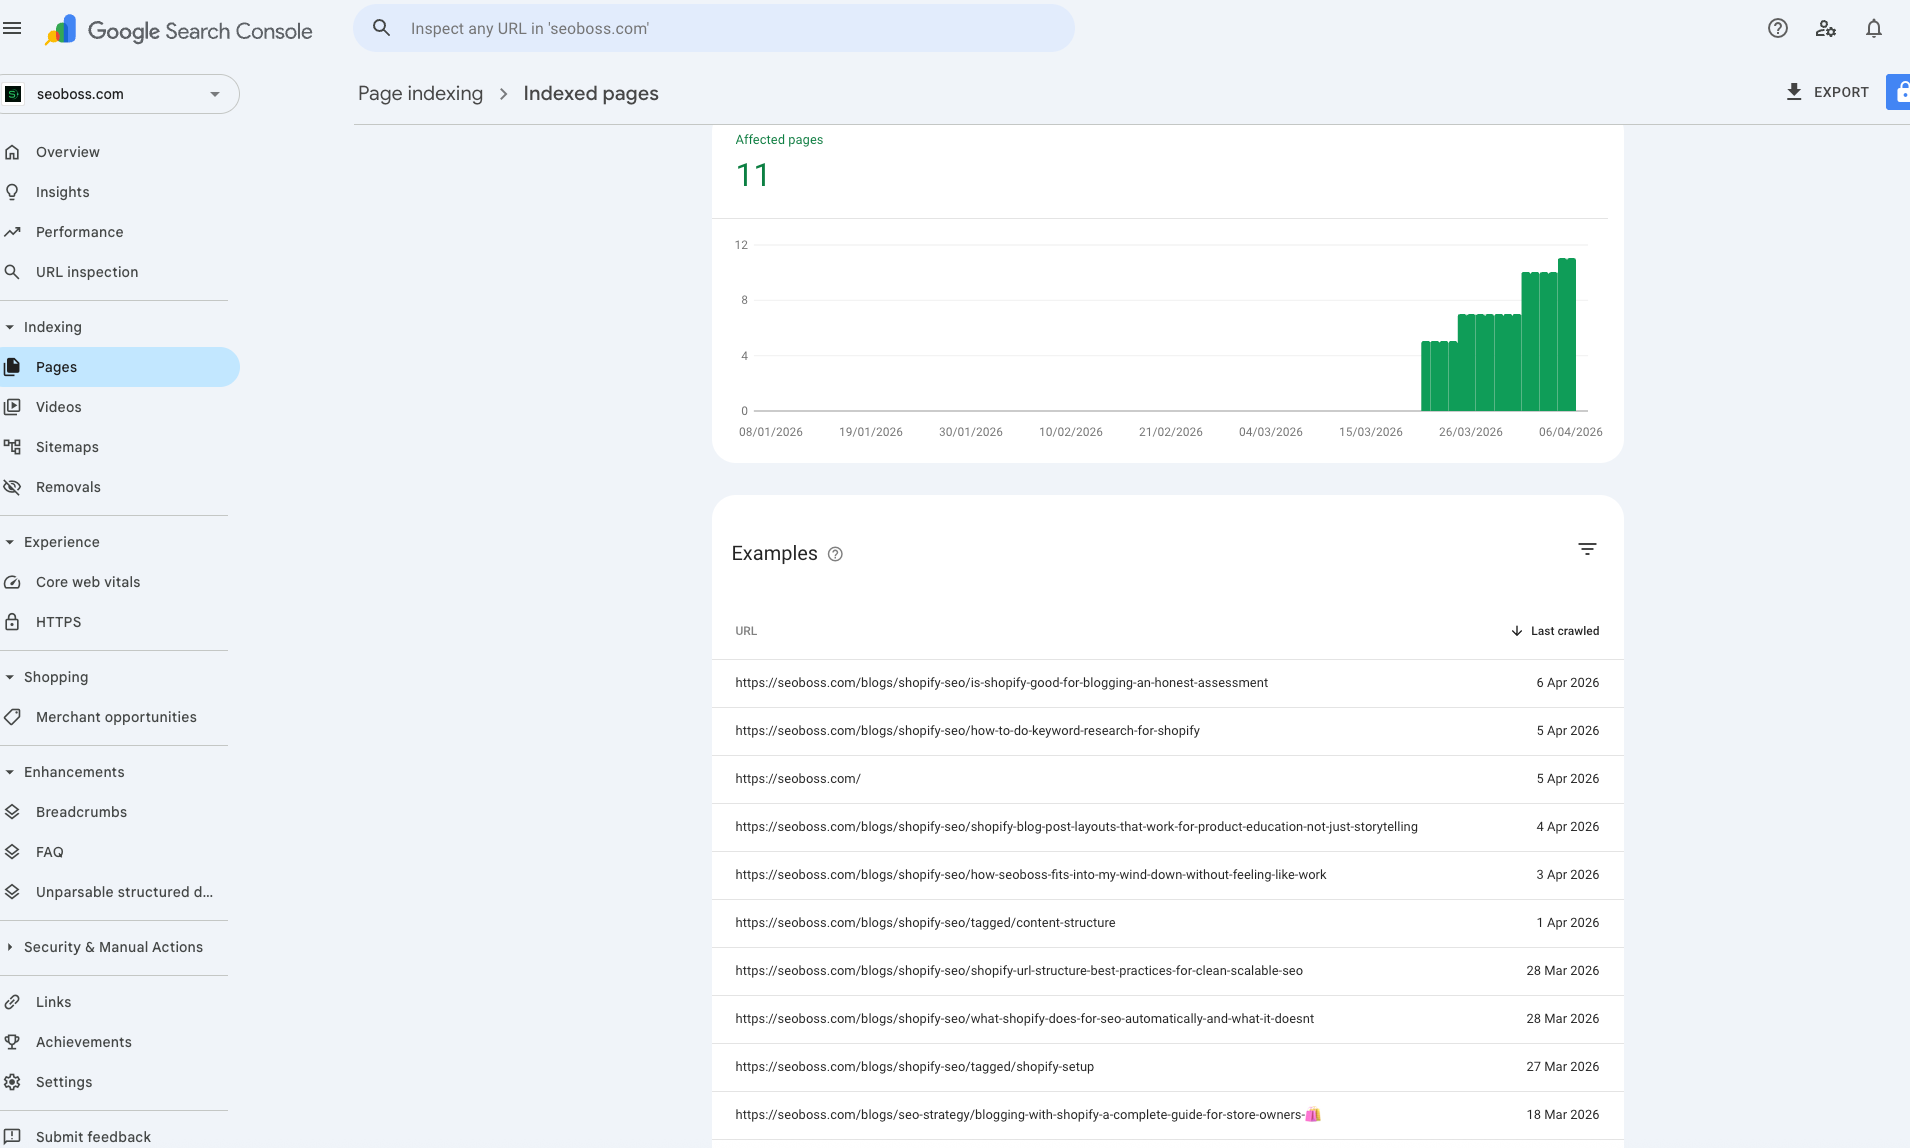
Task: Open the tagged/shopify-setup URL row
Action: (x=1167, y=1067)
